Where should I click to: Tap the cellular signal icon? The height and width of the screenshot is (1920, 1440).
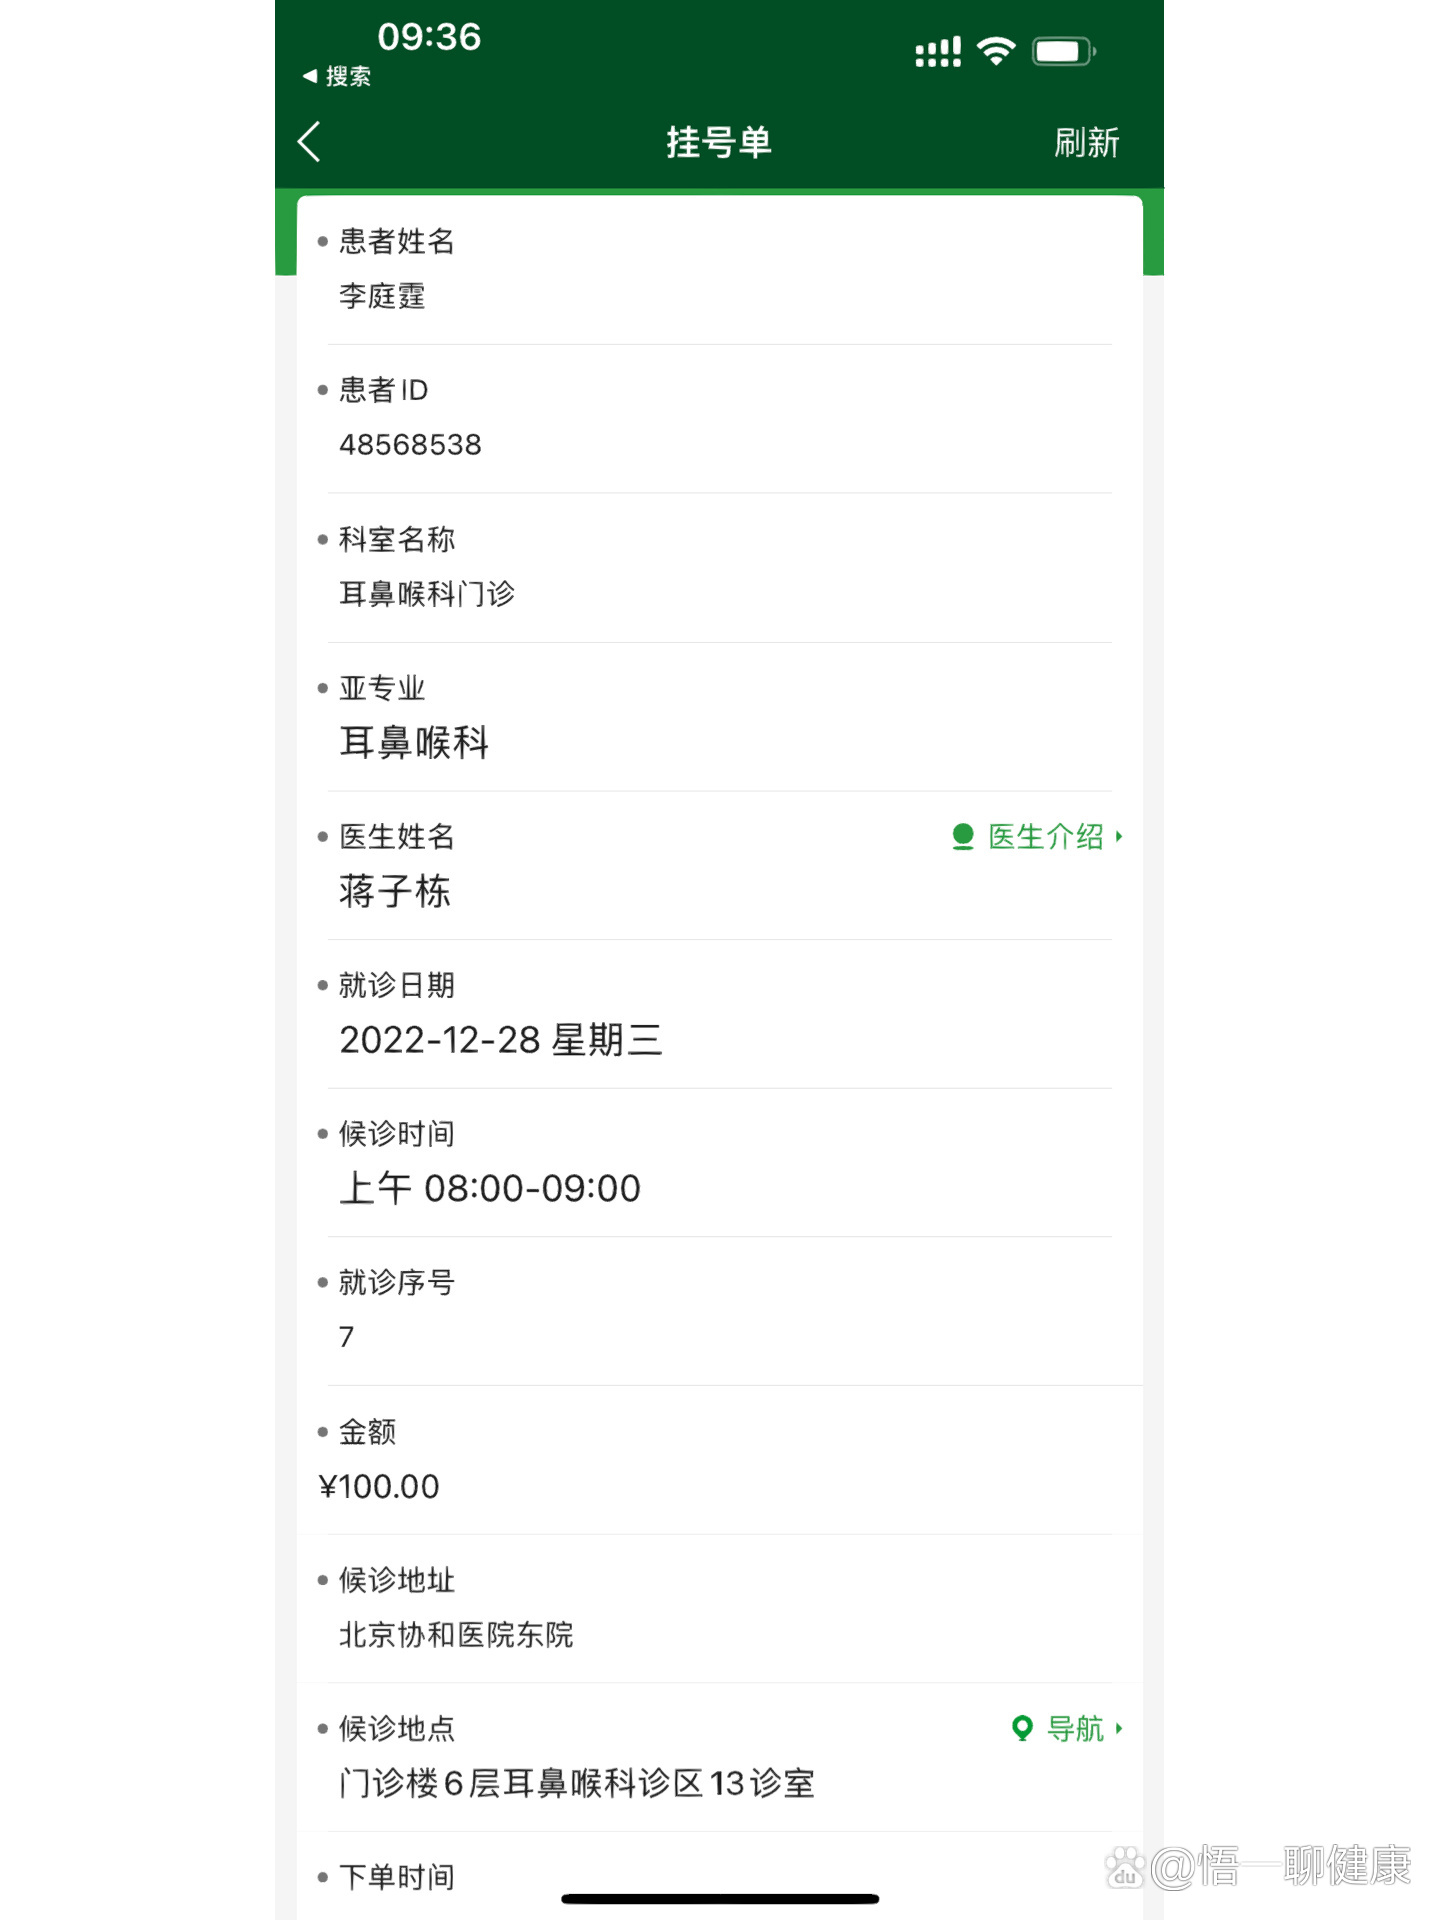[938, 52]
